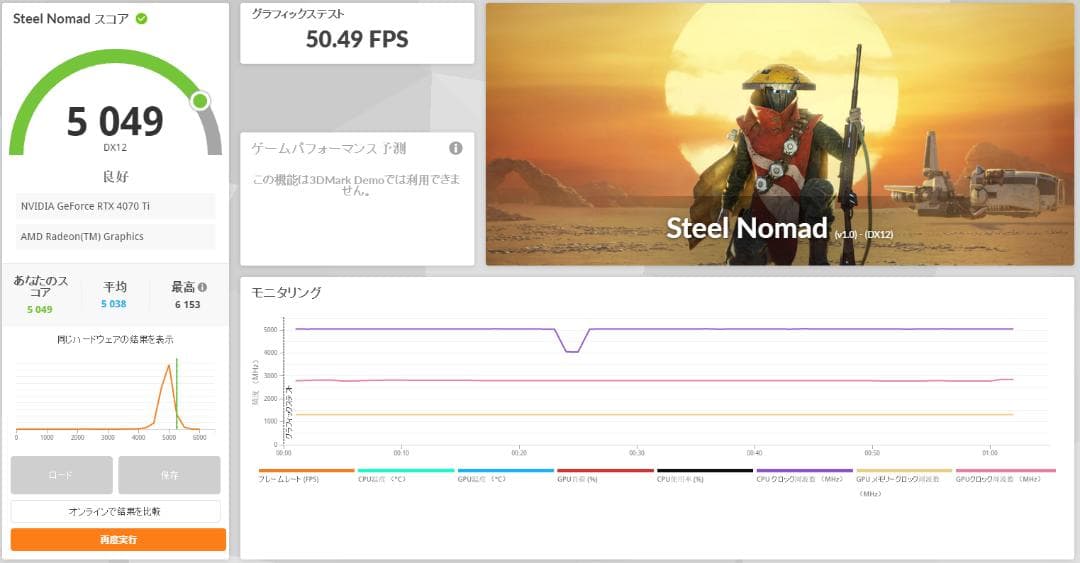Select the NVIDIA GeForce RTX 4070 Ti entry

pos(115,206)
